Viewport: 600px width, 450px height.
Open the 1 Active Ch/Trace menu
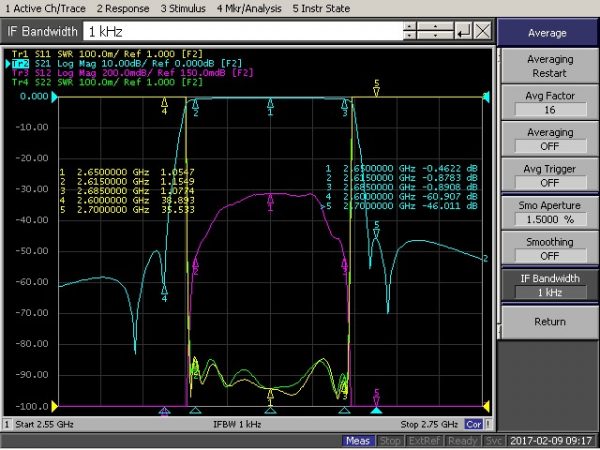pos(45,8)
